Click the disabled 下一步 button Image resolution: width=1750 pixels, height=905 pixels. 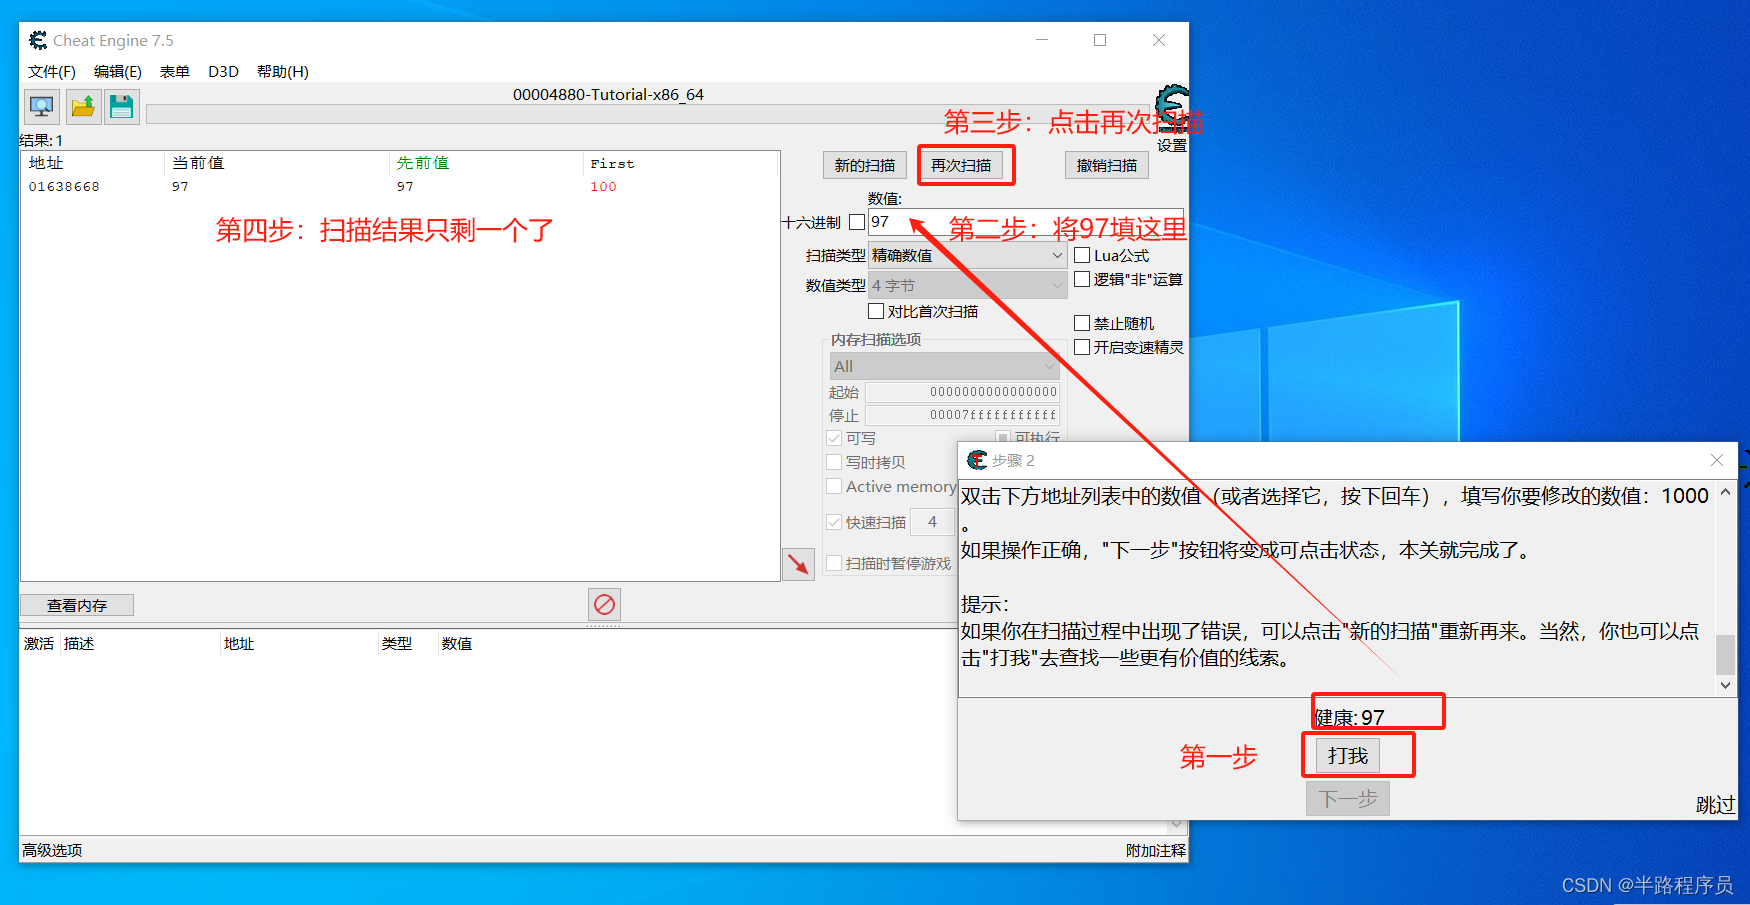[1348, 799]
